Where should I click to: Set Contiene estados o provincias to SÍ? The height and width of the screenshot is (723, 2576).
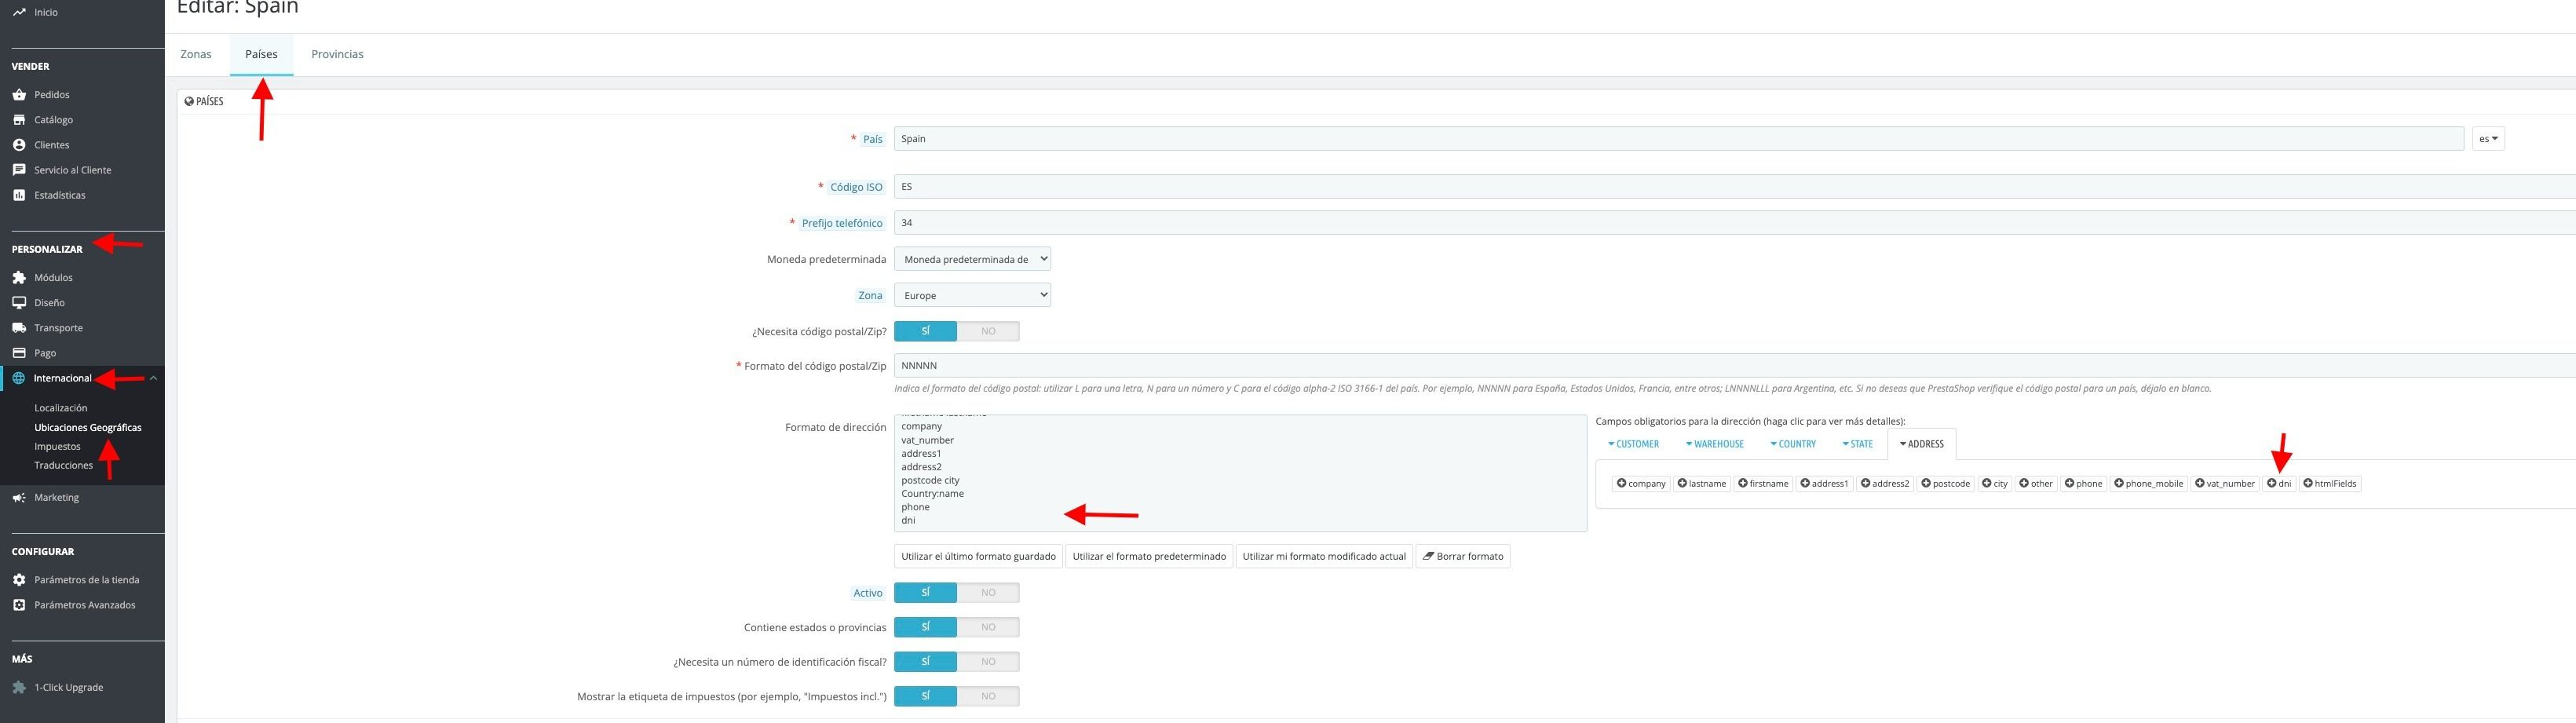coord(925,628)
